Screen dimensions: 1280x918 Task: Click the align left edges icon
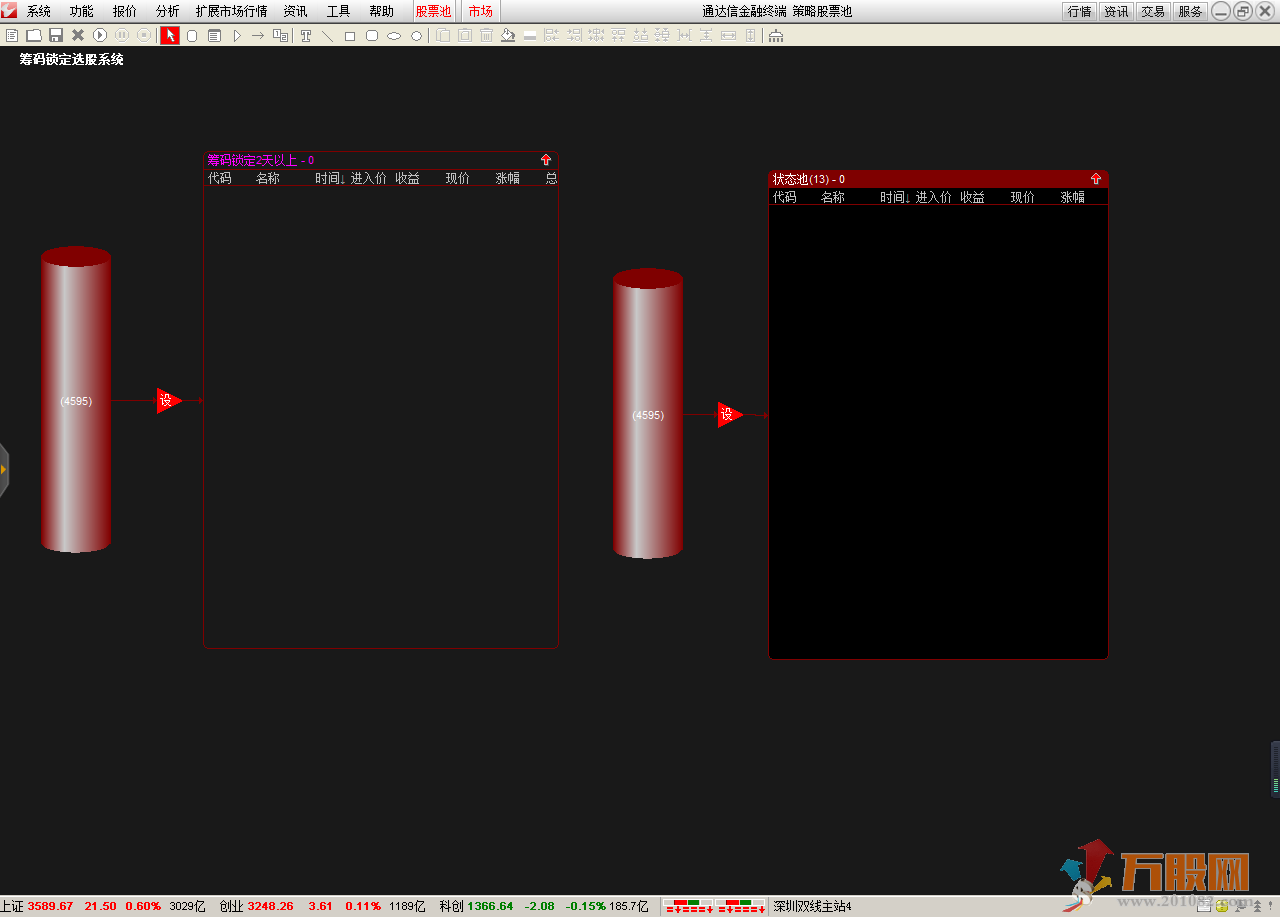click(x=552, y=35)
